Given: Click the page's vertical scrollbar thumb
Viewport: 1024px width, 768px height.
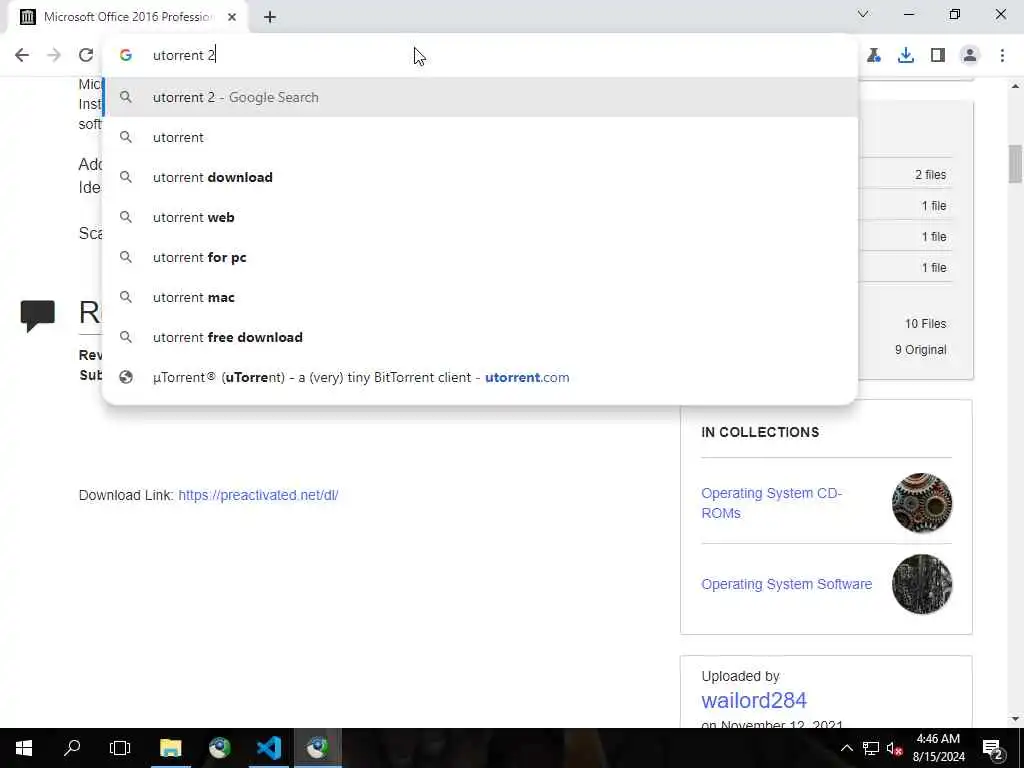Looking at the screenshot, I should pyautogui.click(x=1015, y=164).
